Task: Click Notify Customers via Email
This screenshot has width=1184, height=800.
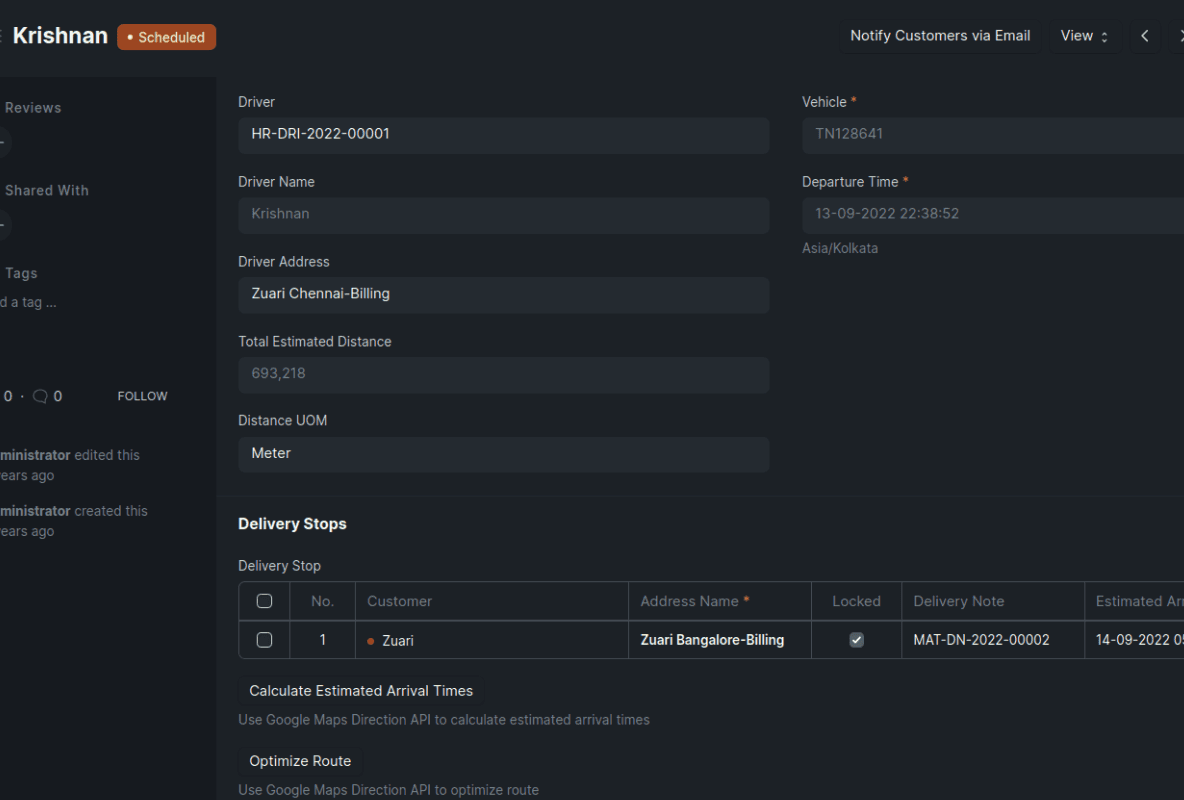Action: point(939,35)
